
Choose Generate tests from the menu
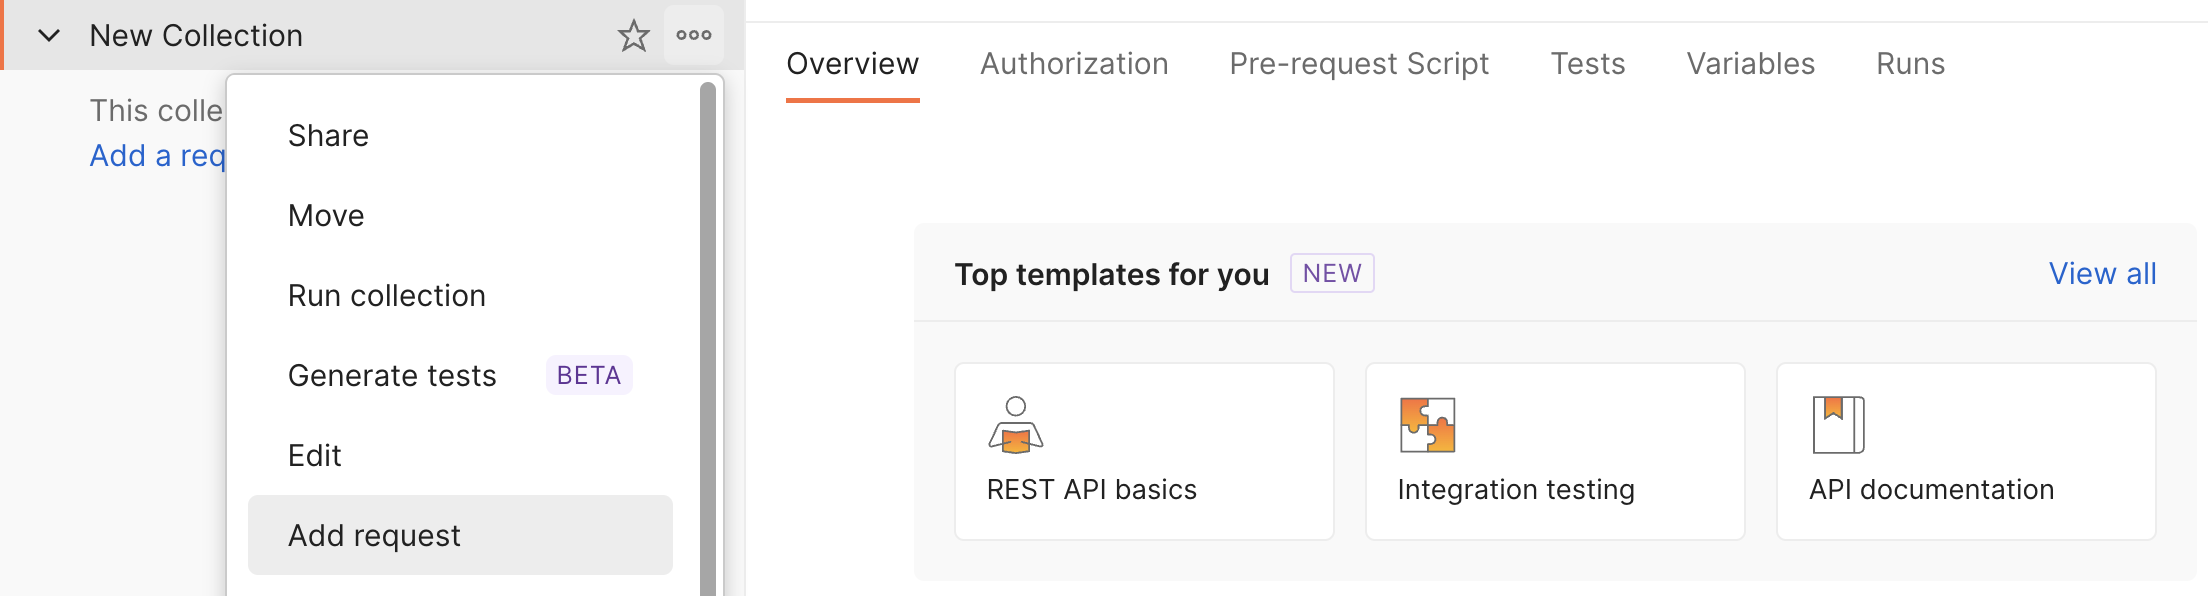coord(460,375)
